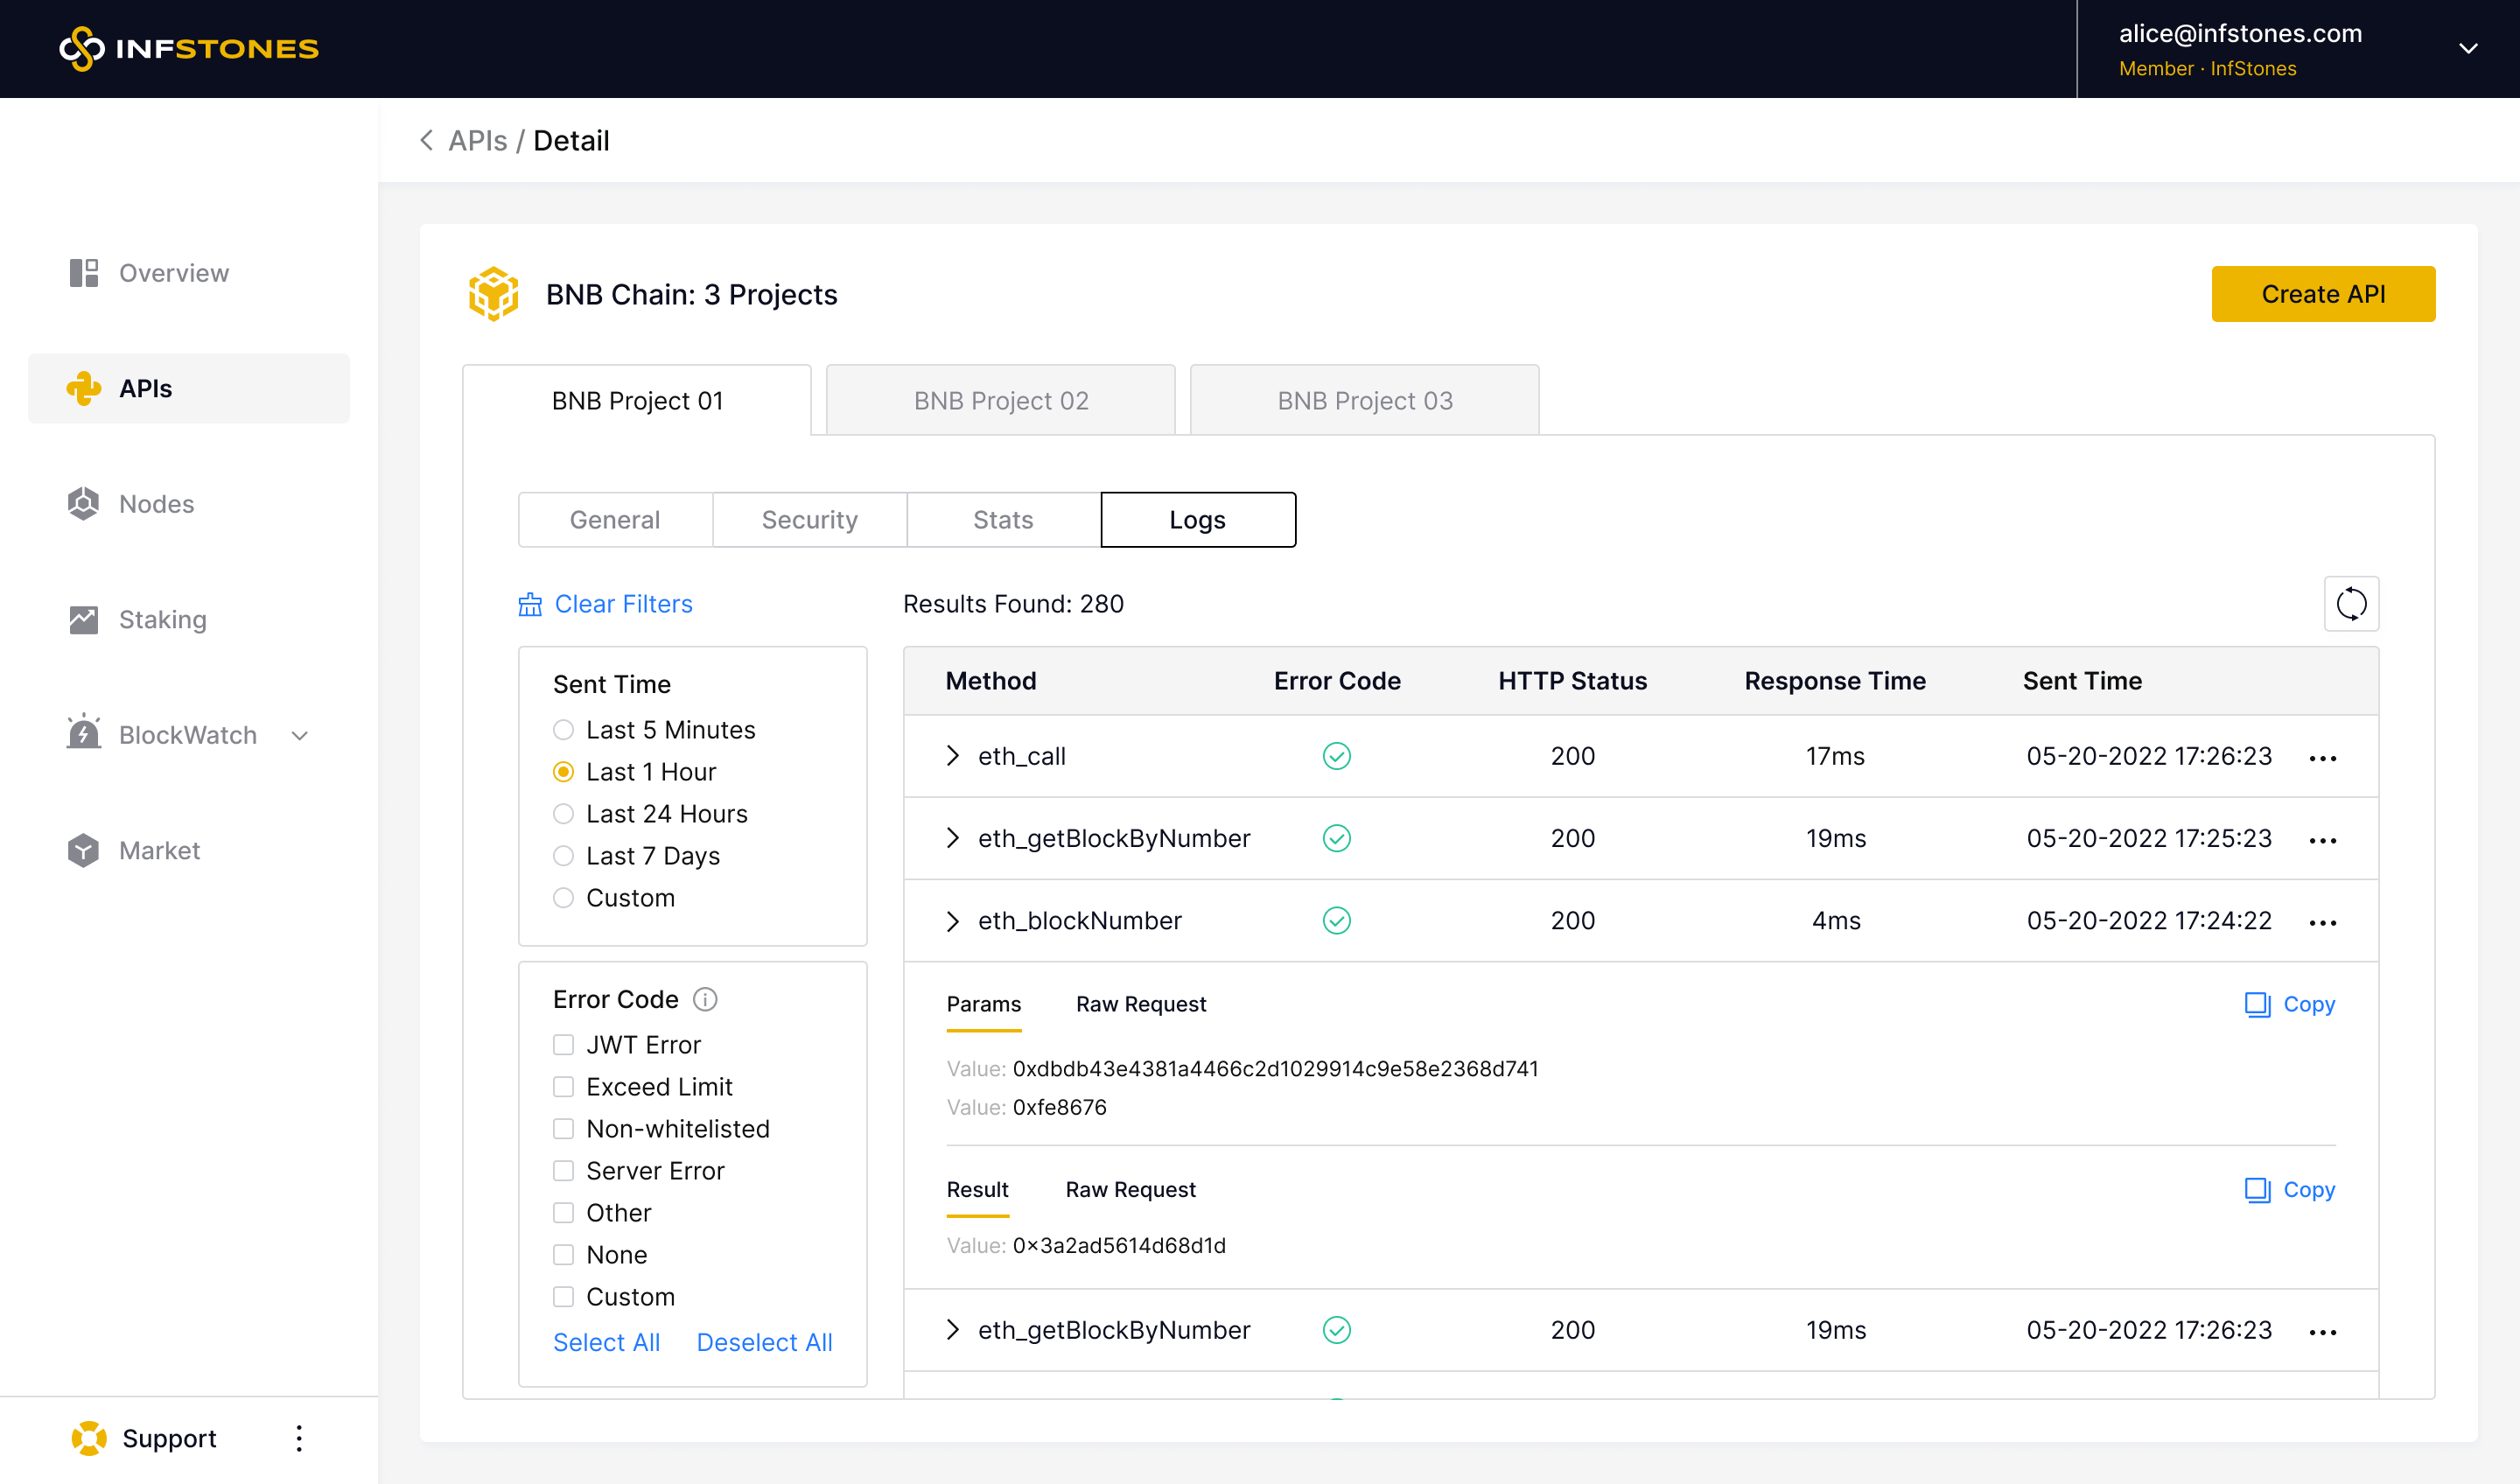This screenshot has width=2520, height=1484.
Task: Click the Copy icon for Params
Action: pos(2258,1004)
